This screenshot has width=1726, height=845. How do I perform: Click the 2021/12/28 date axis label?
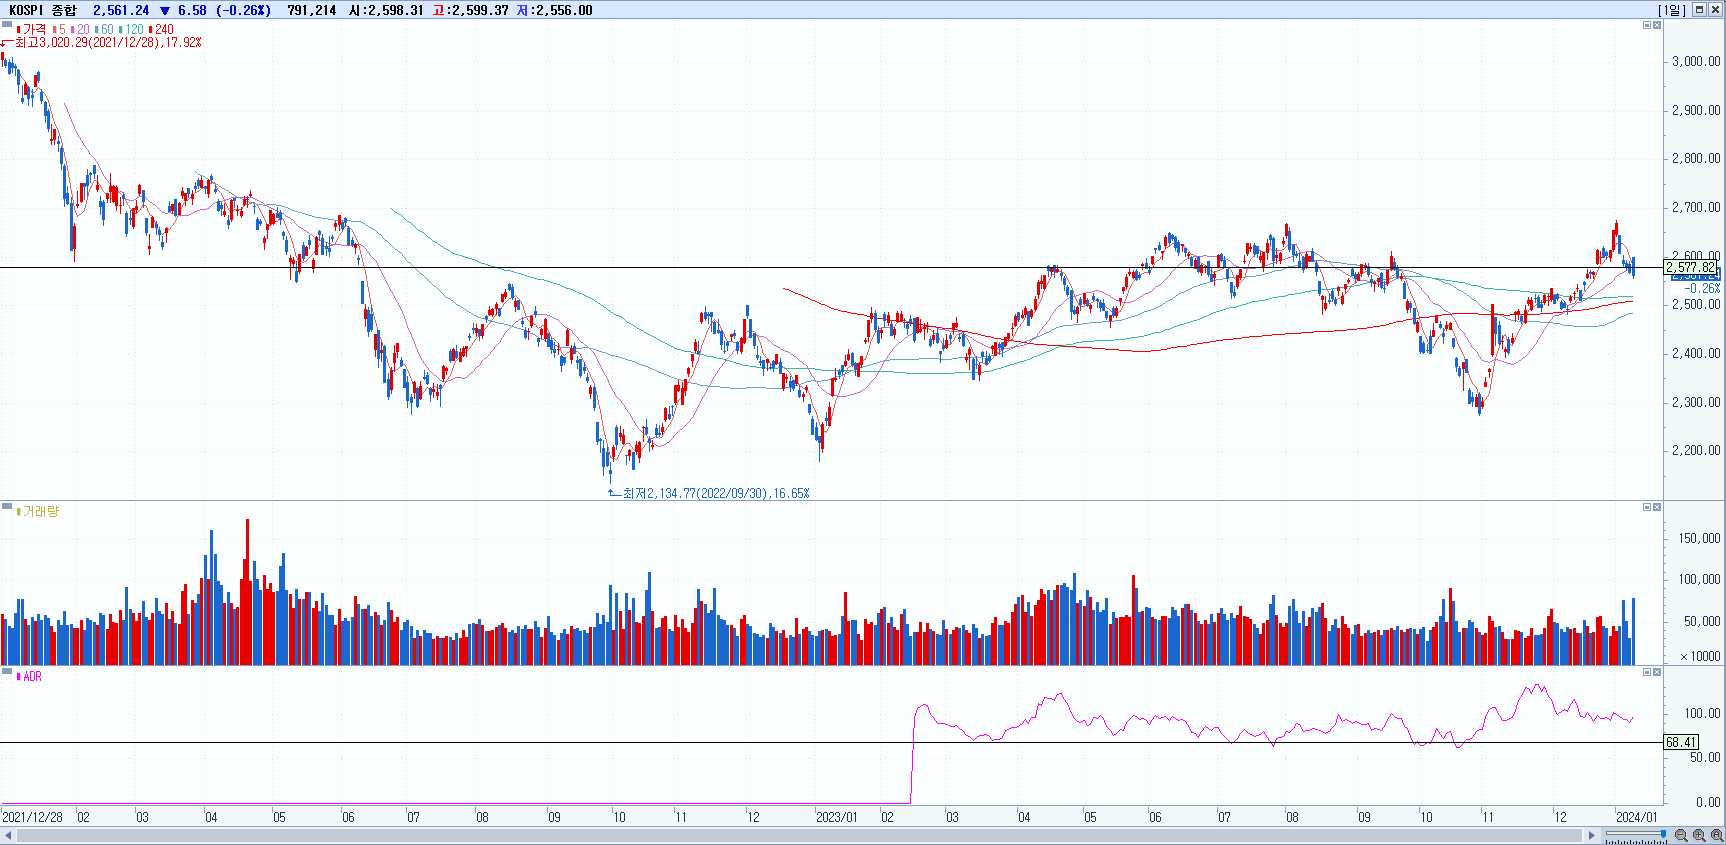pyautogui.click(x=33, y=817)
